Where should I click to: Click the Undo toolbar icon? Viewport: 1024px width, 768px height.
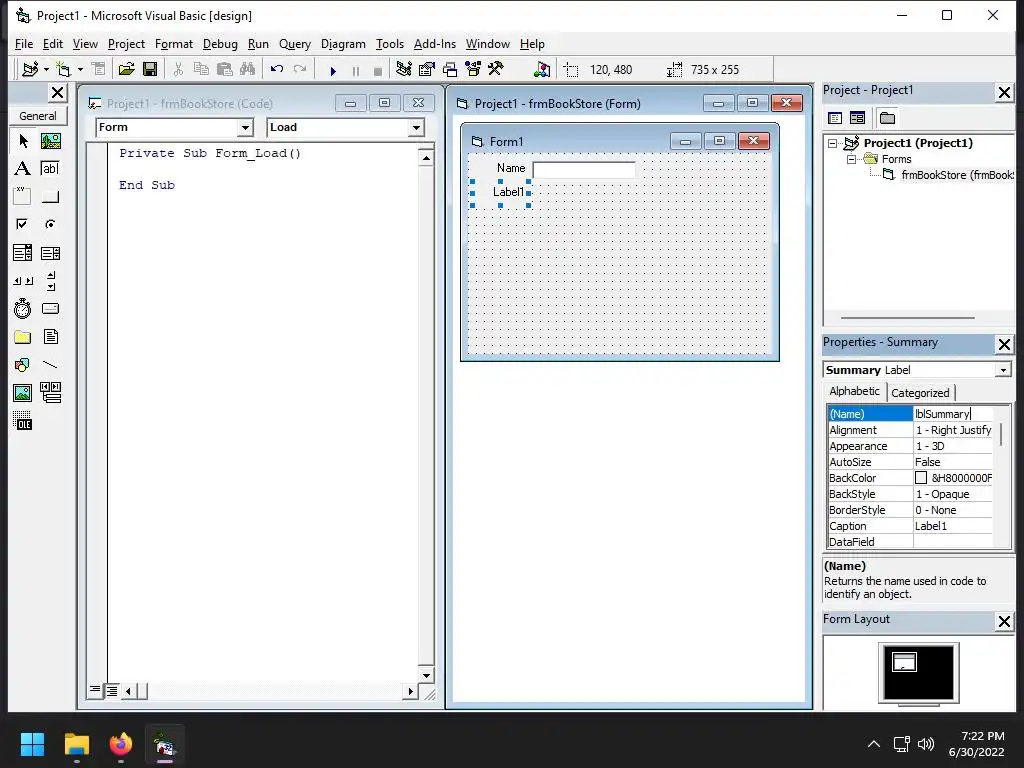277,69
